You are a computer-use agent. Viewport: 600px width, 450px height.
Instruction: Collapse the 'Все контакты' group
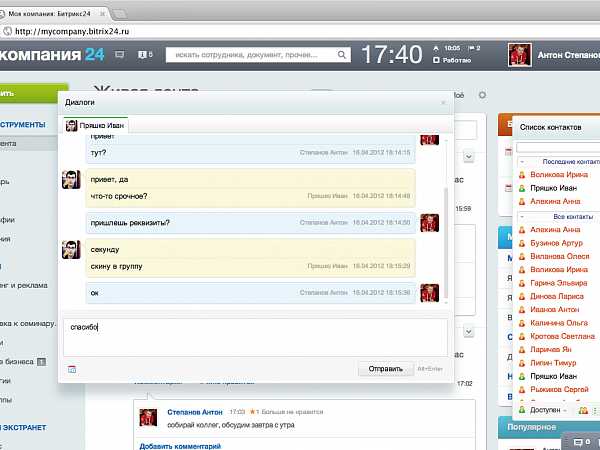point(522,216)
